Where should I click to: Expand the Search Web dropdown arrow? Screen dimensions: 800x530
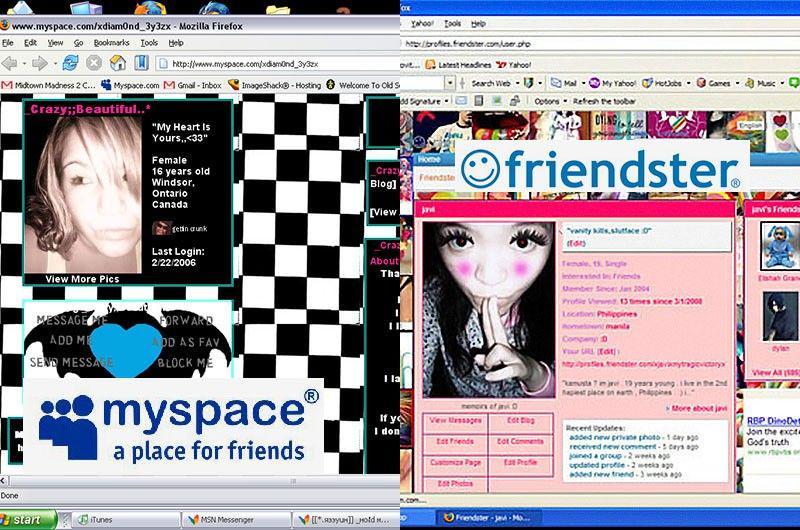tap(517, 83)
